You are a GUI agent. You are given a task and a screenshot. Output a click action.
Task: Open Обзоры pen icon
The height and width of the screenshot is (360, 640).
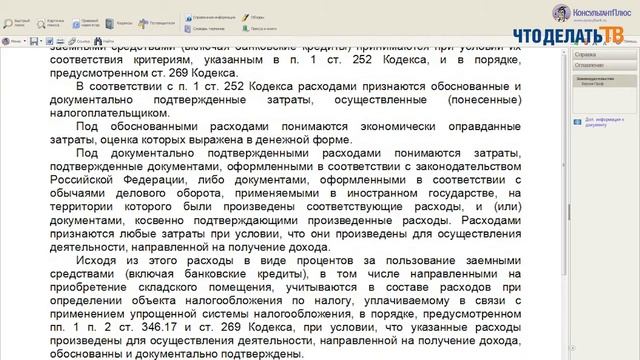[245, 18]
